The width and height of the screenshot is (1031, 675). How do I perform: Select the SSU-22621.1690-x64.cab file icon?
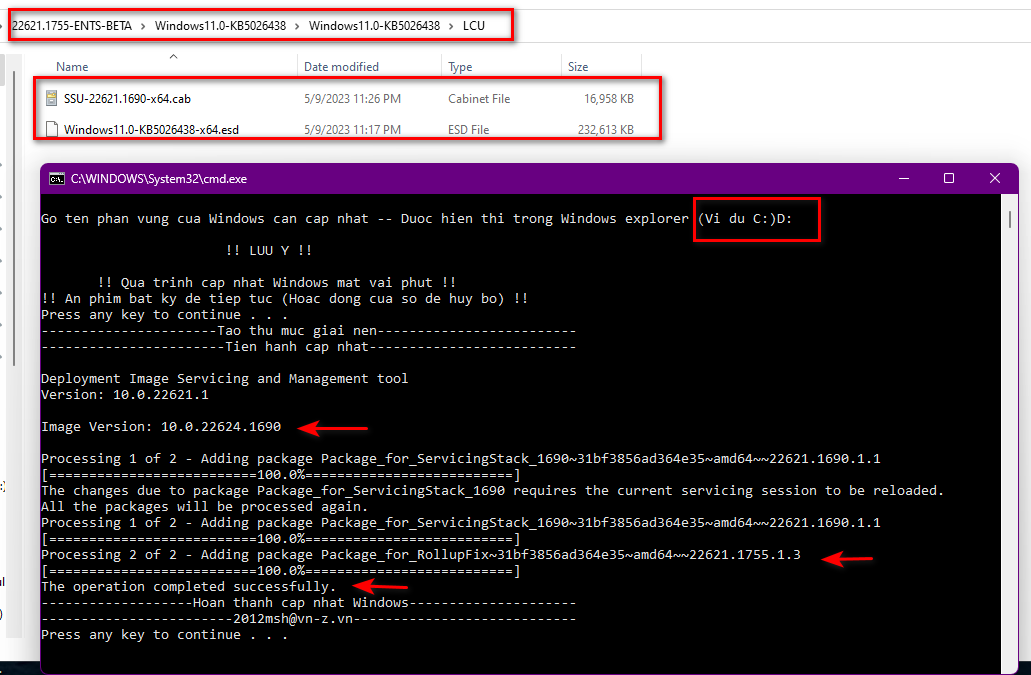(51, 99)
